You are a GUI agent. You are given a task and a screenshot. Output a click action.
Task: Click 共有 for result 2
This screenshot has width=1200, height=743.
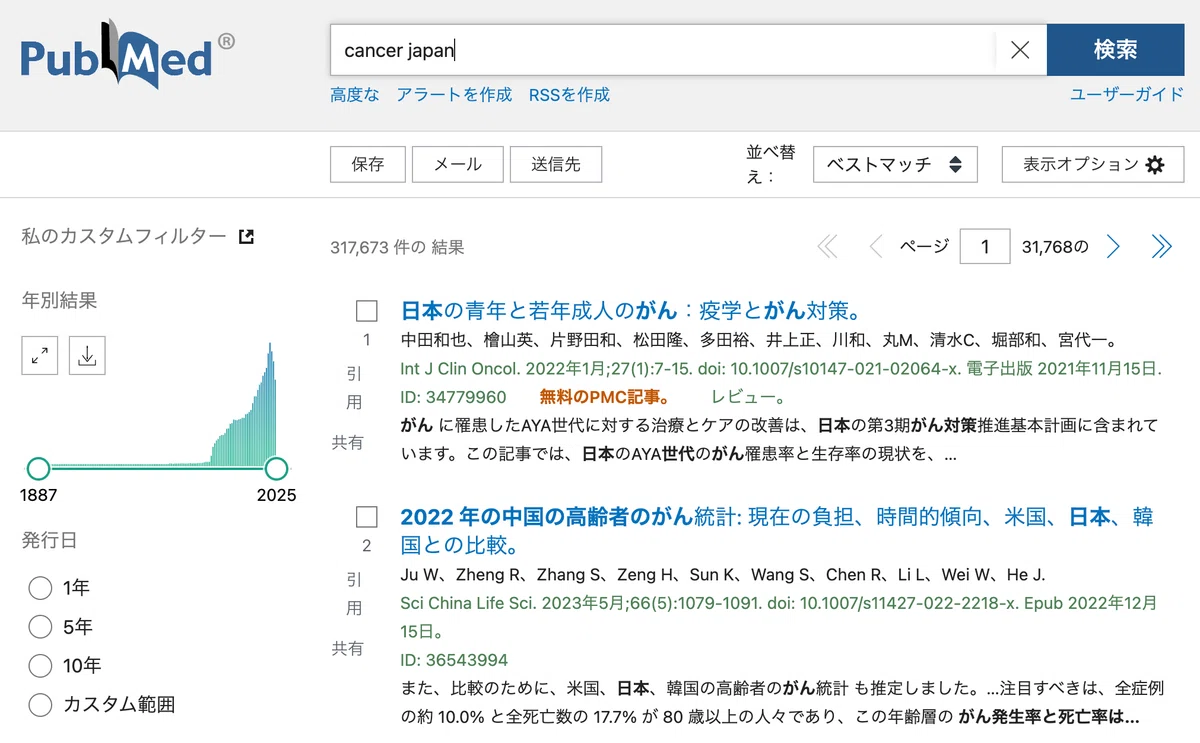pos(348,648)
